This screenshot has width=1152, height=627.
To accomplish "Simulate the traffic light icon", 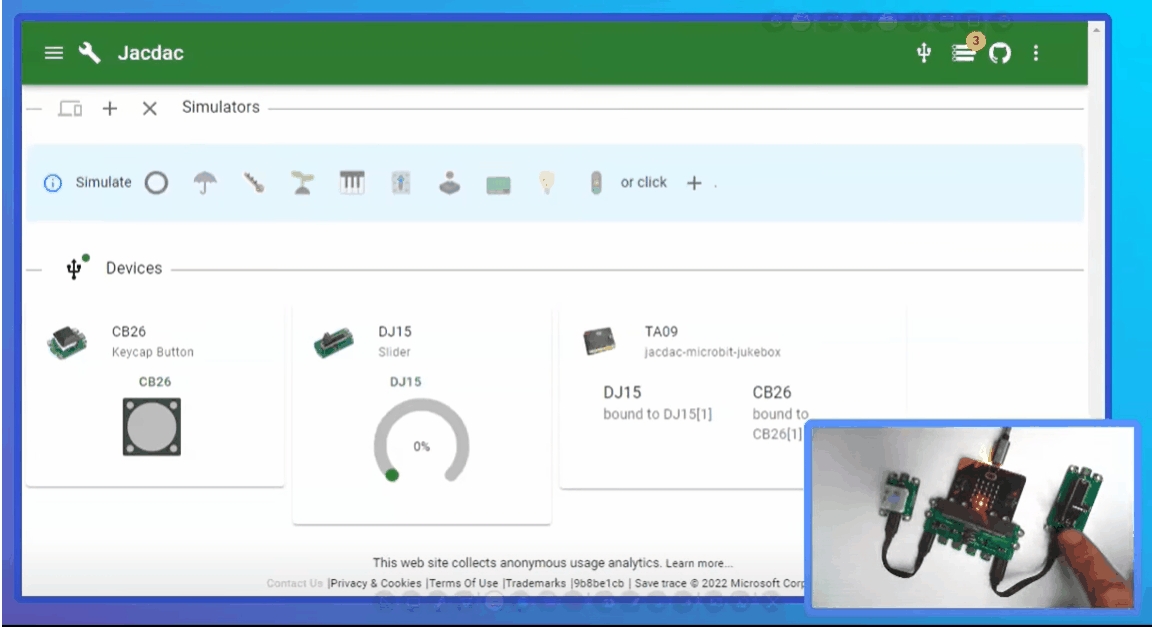I will [596, 183].
